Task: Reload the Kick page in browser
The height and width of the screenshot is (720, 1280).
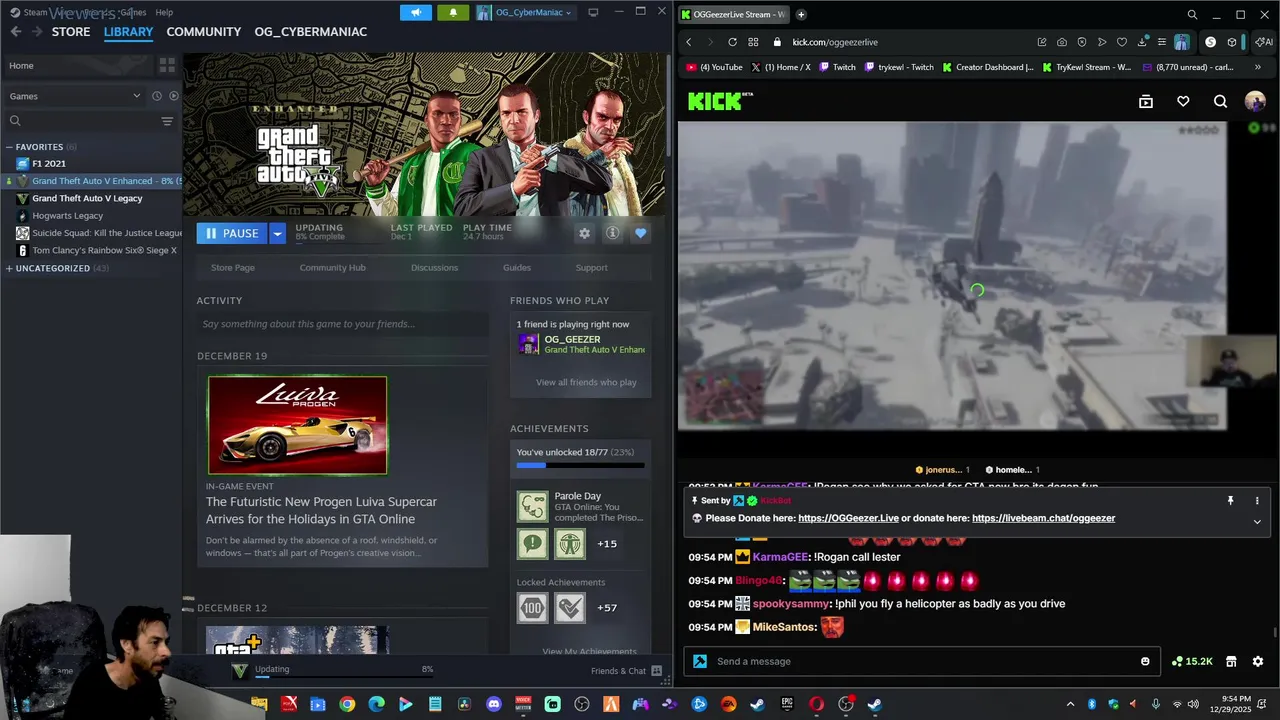Action: pos(732,42)
